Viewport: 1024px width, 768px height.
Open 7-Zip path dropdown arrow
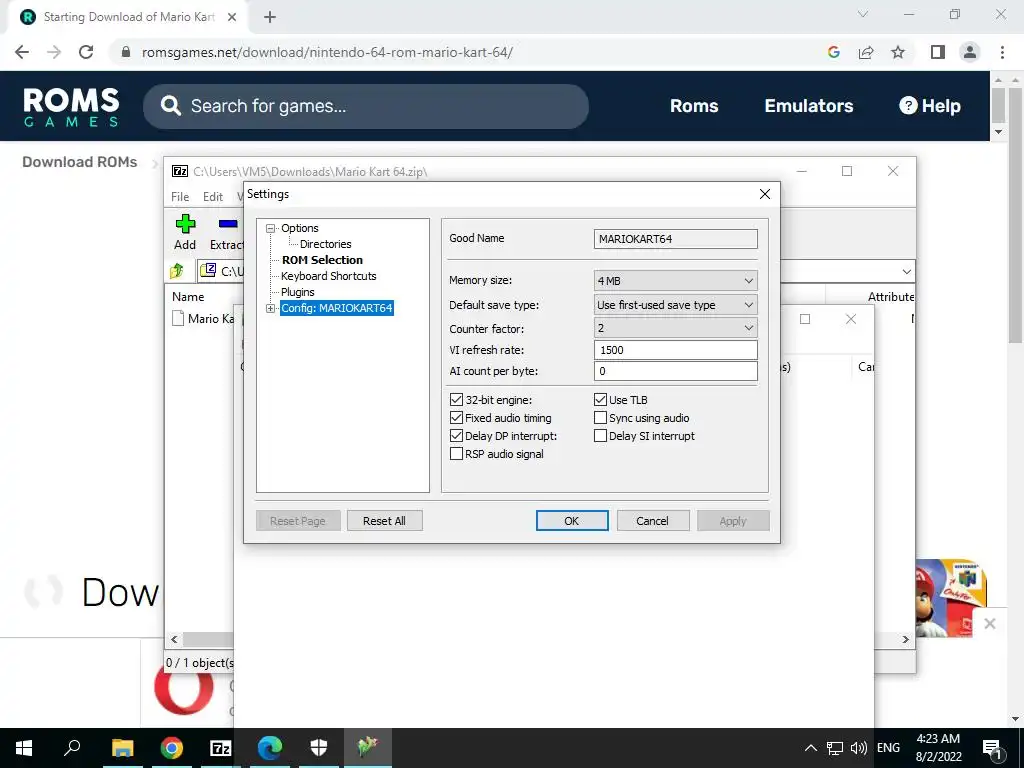[906, 271]
